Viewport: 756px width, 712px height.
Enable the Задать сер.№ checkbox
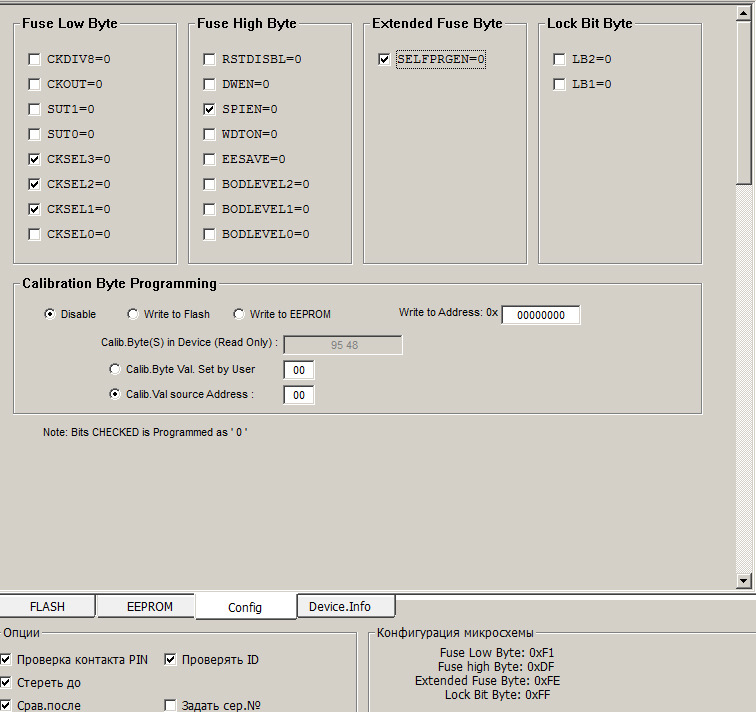click(170, 705)
